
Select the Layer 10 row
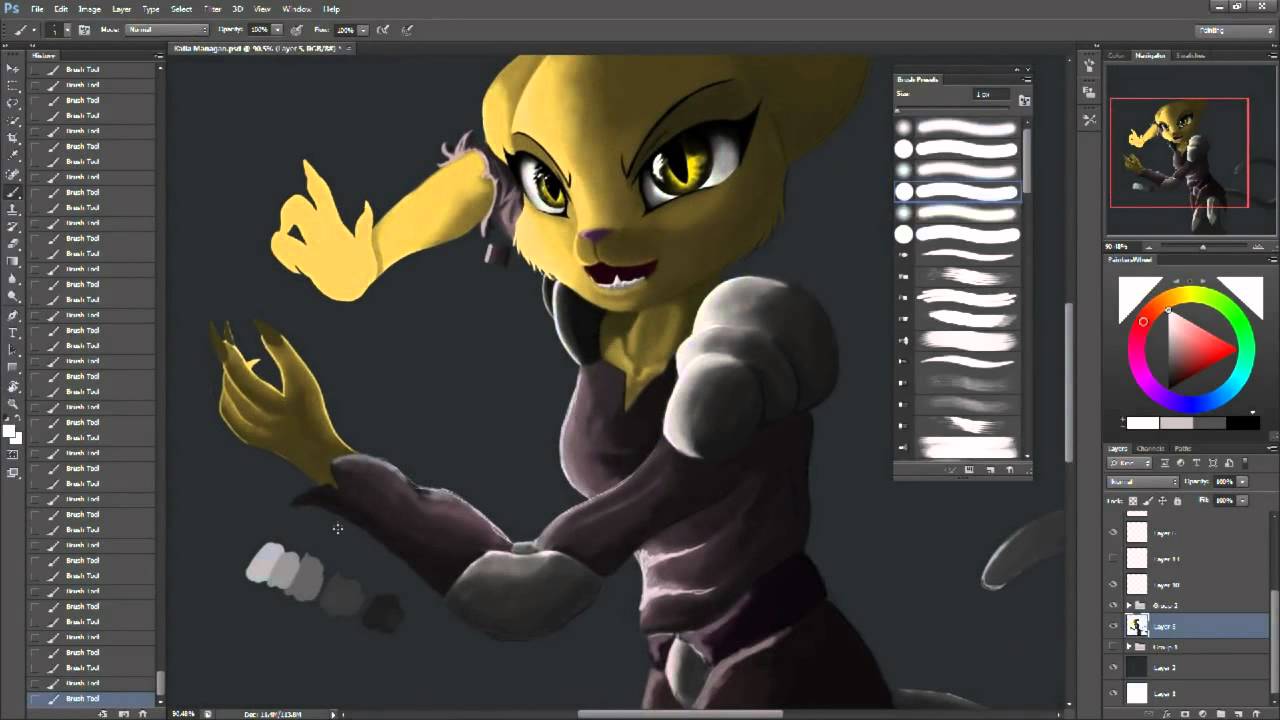click(1188, 585)
